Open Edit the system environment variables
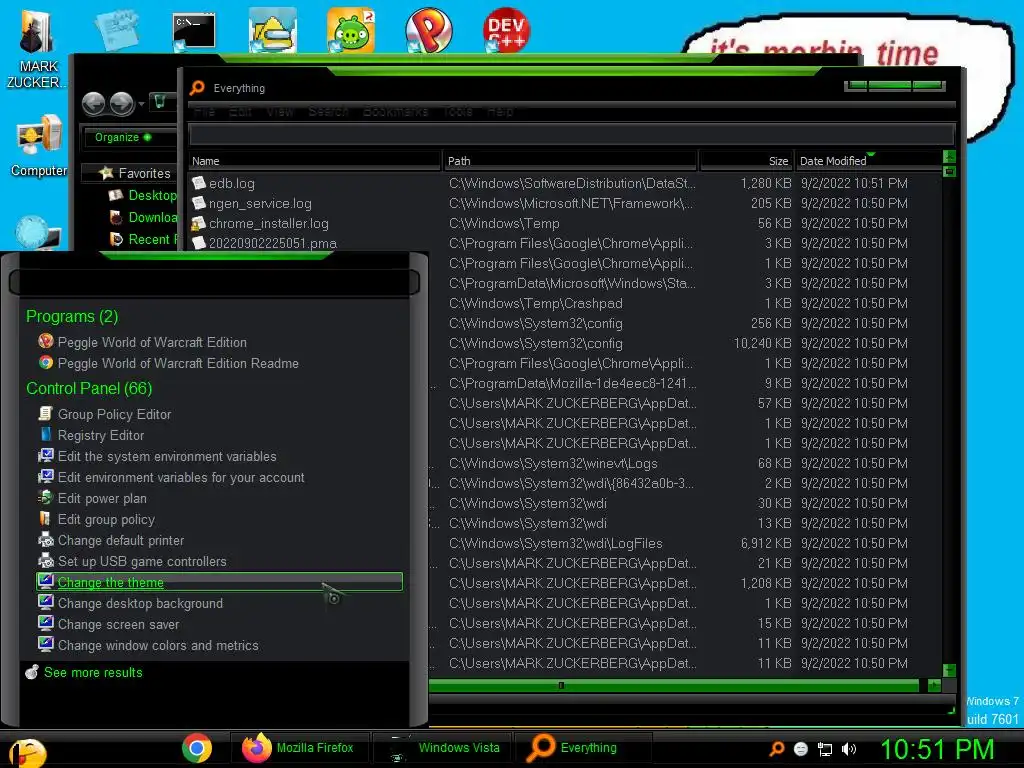1024x768 pixels. click(167, 456)
